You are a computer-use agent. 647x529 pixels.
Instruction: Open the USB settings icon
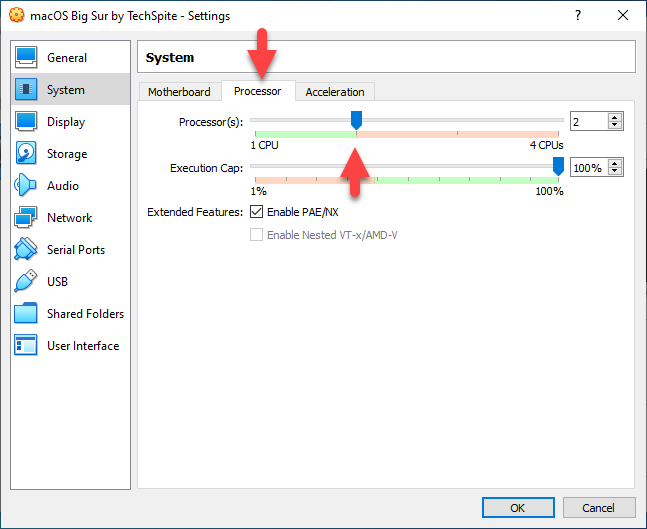click(26, 282)
